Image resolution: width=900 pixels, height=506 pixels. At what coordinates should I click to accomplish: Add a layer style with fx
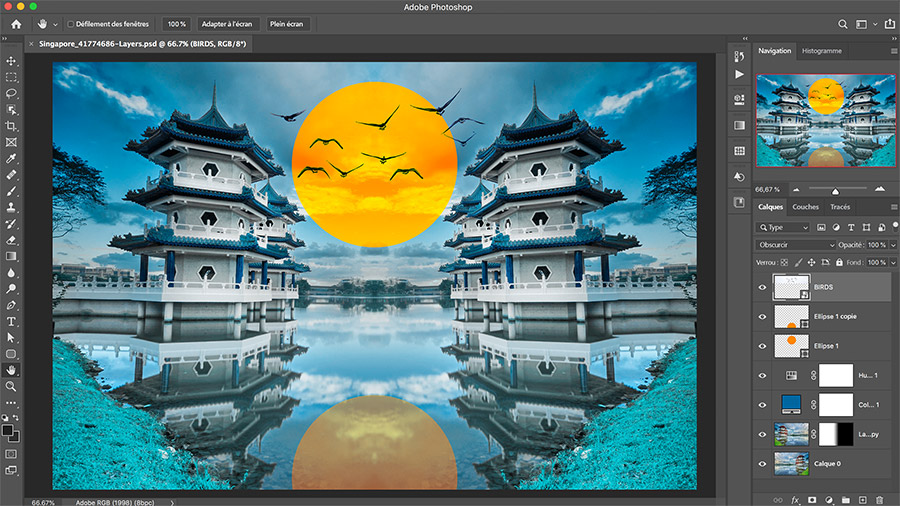(x=795, y=500)
